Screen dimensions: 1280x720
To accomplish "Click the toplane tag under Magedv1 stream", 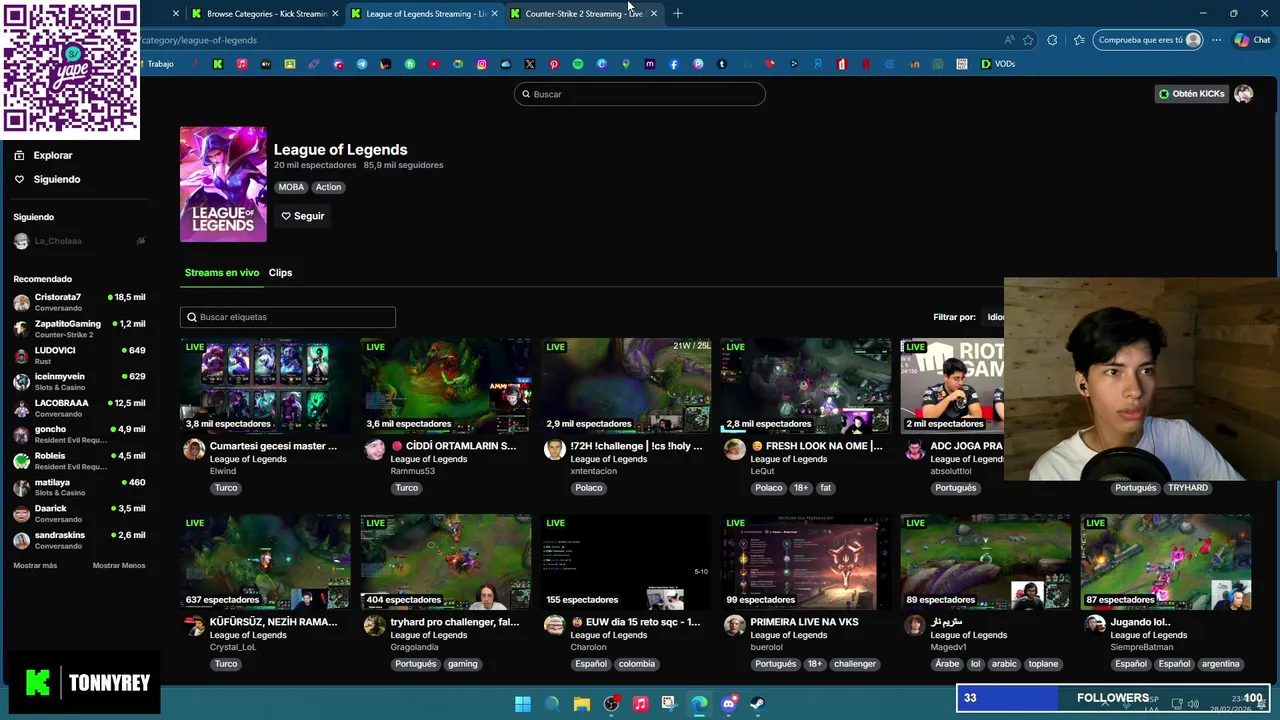I will coord(1043,664).
